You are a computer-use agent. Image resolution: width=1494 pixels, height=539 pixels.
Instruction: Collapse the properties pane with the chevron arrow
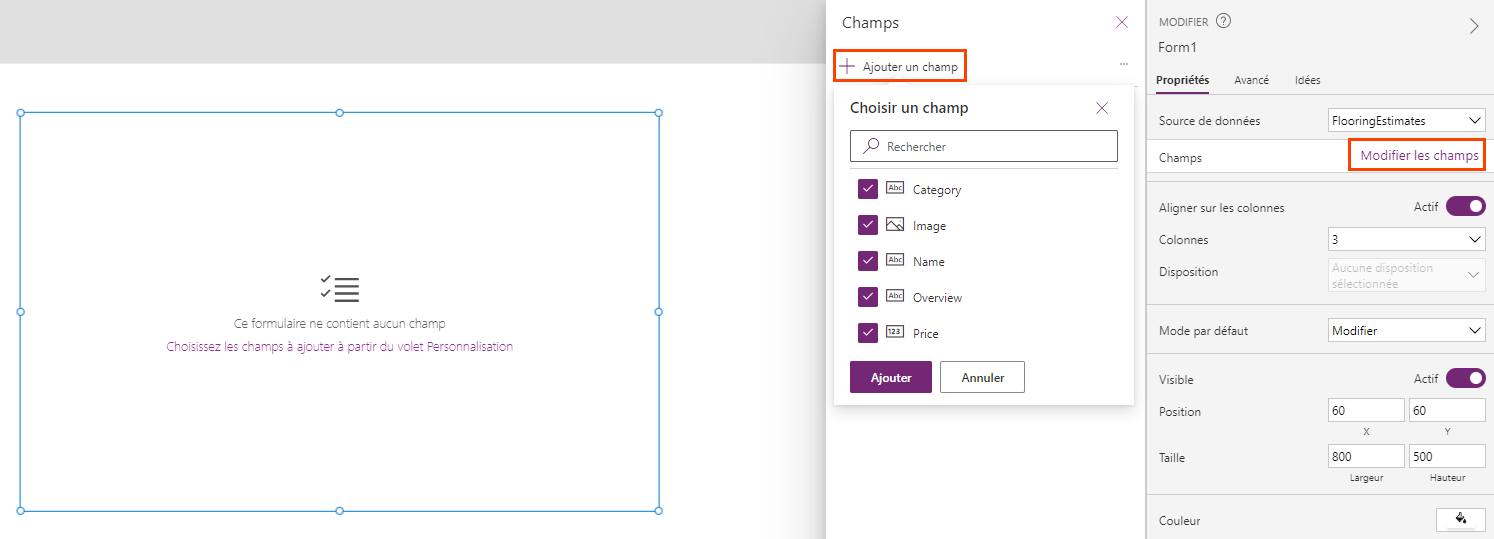(x=1473, y=27)
